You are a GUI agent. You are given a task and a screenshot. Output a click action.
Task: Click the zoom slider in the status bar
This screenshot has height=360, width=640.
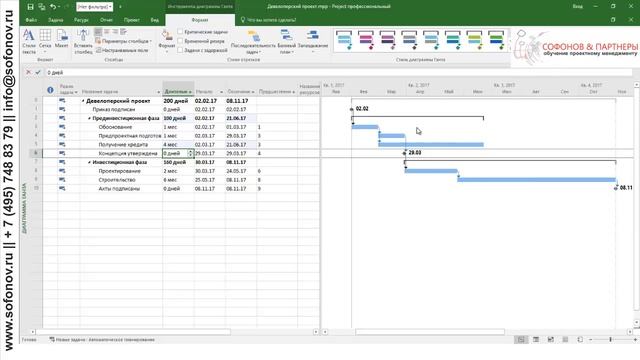[611, 340]
